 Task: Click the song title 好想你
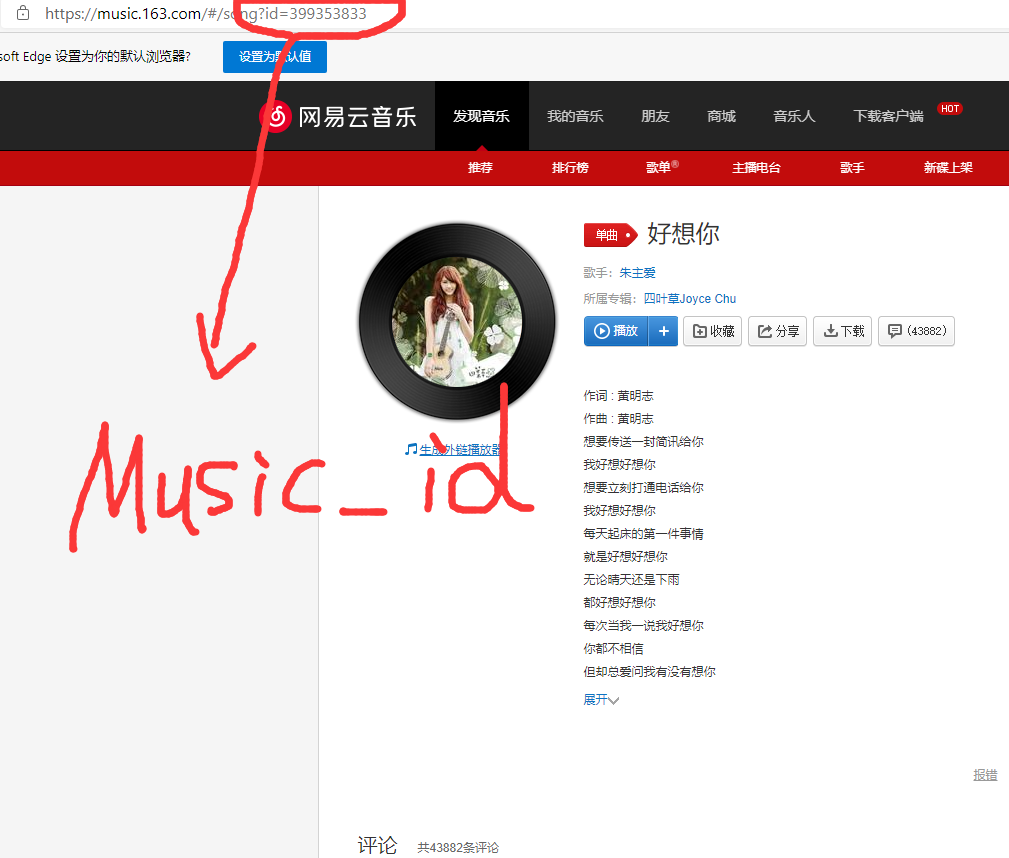[683, 234]
